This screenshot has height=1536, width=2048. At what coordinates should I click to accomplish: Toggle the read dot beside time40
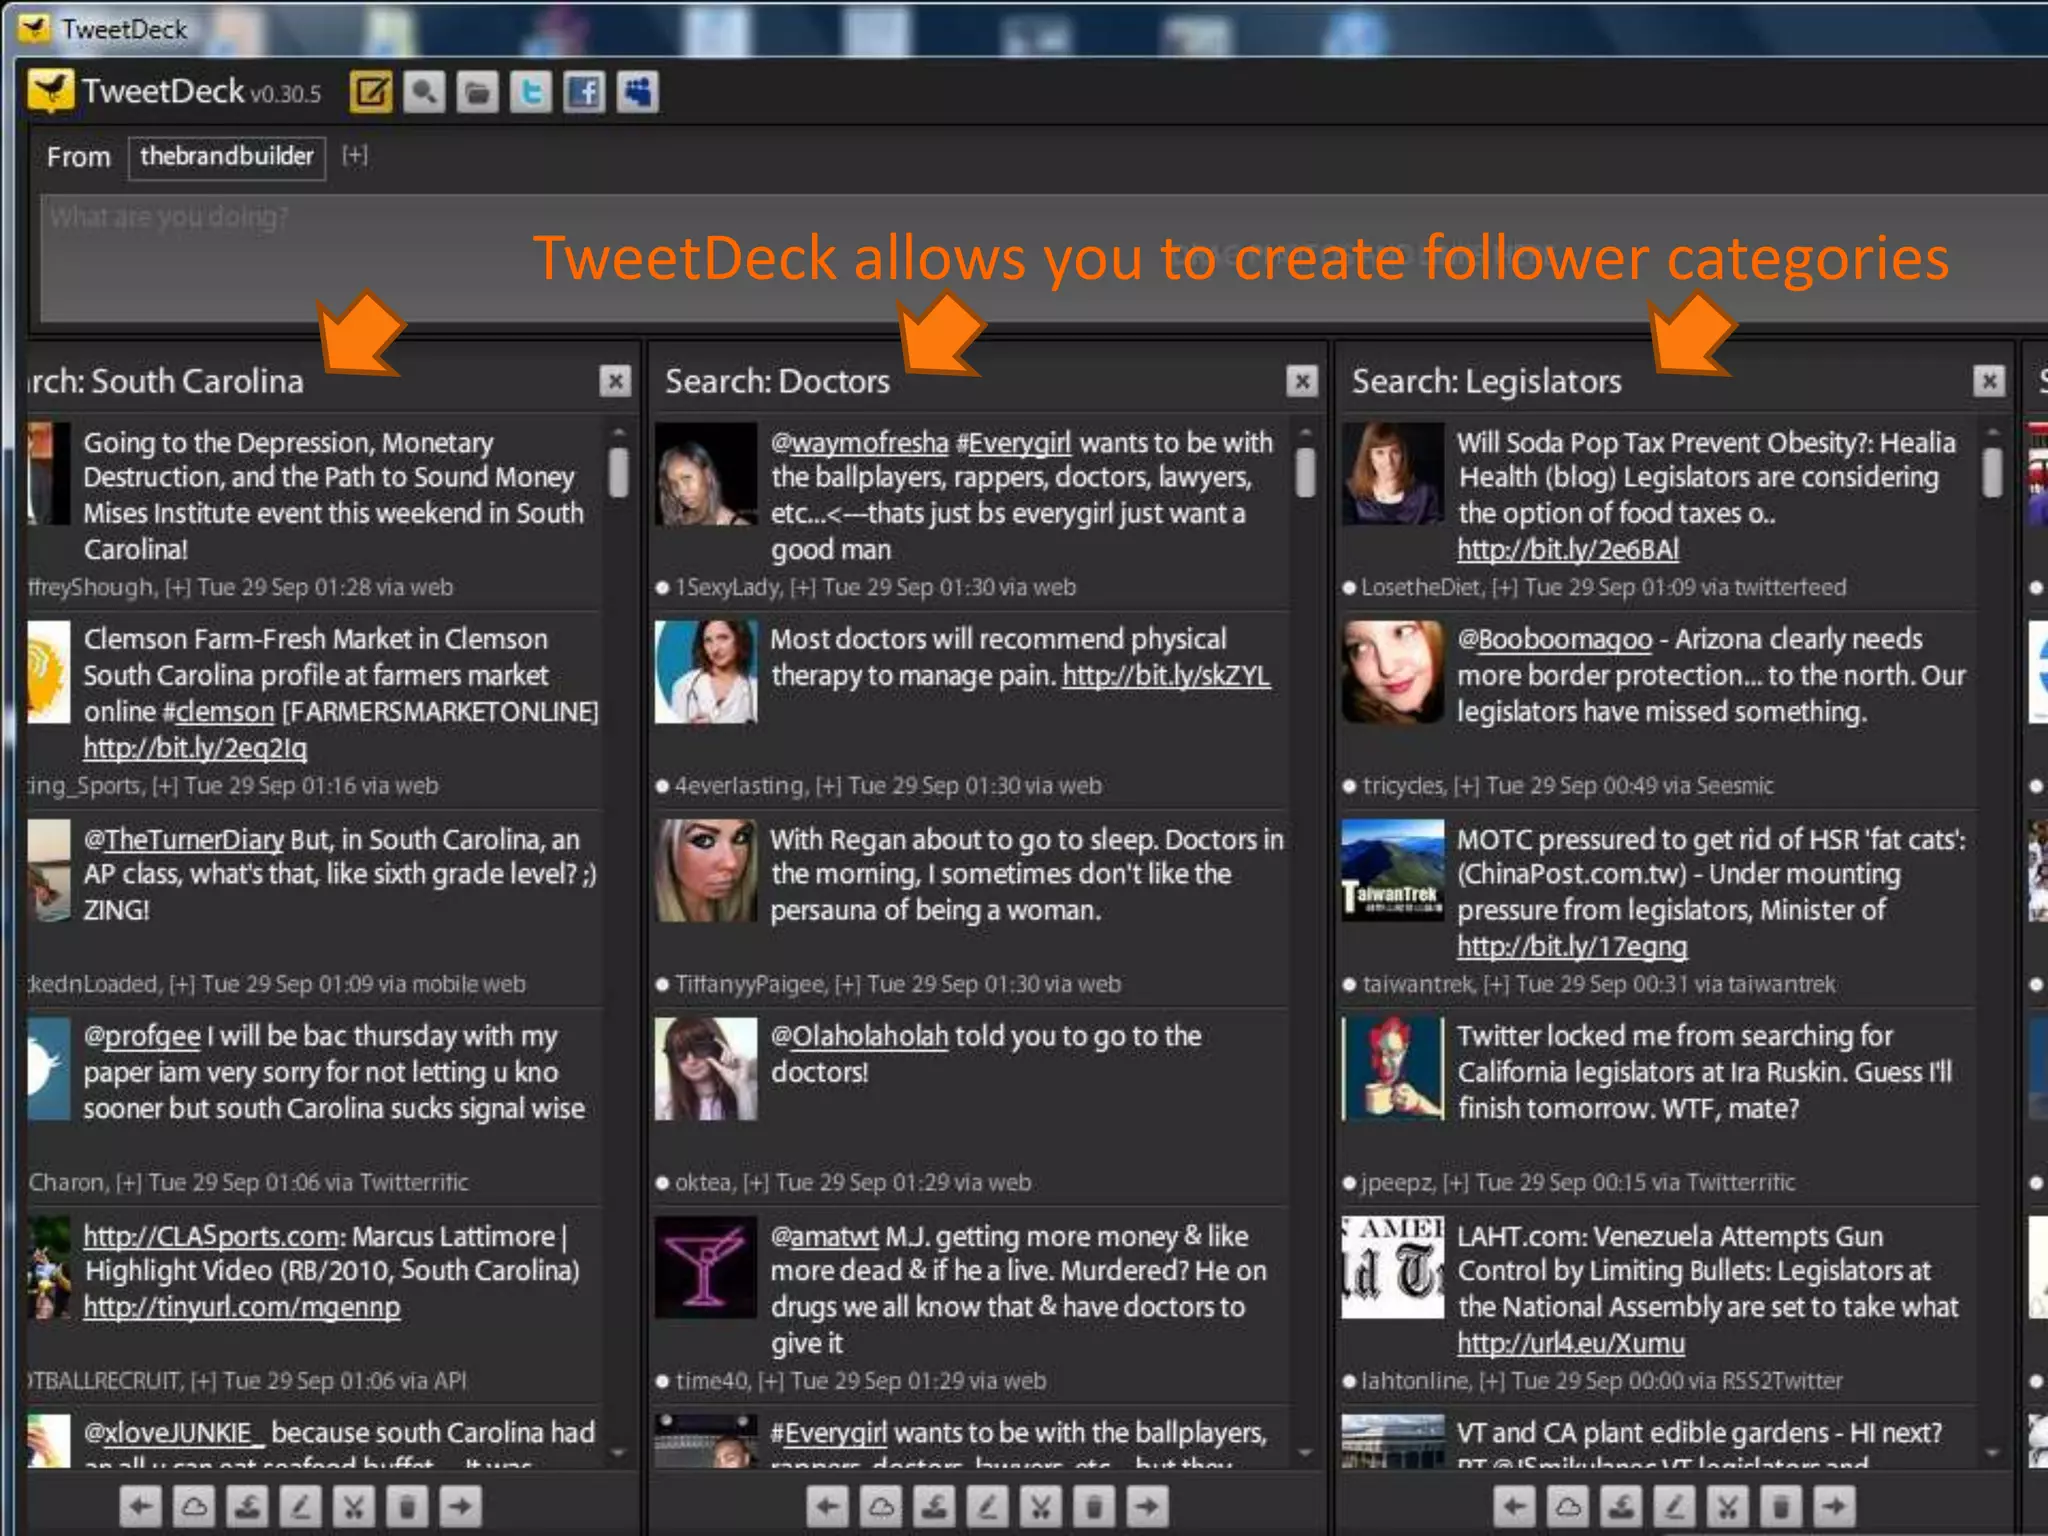coord(662,1382)
